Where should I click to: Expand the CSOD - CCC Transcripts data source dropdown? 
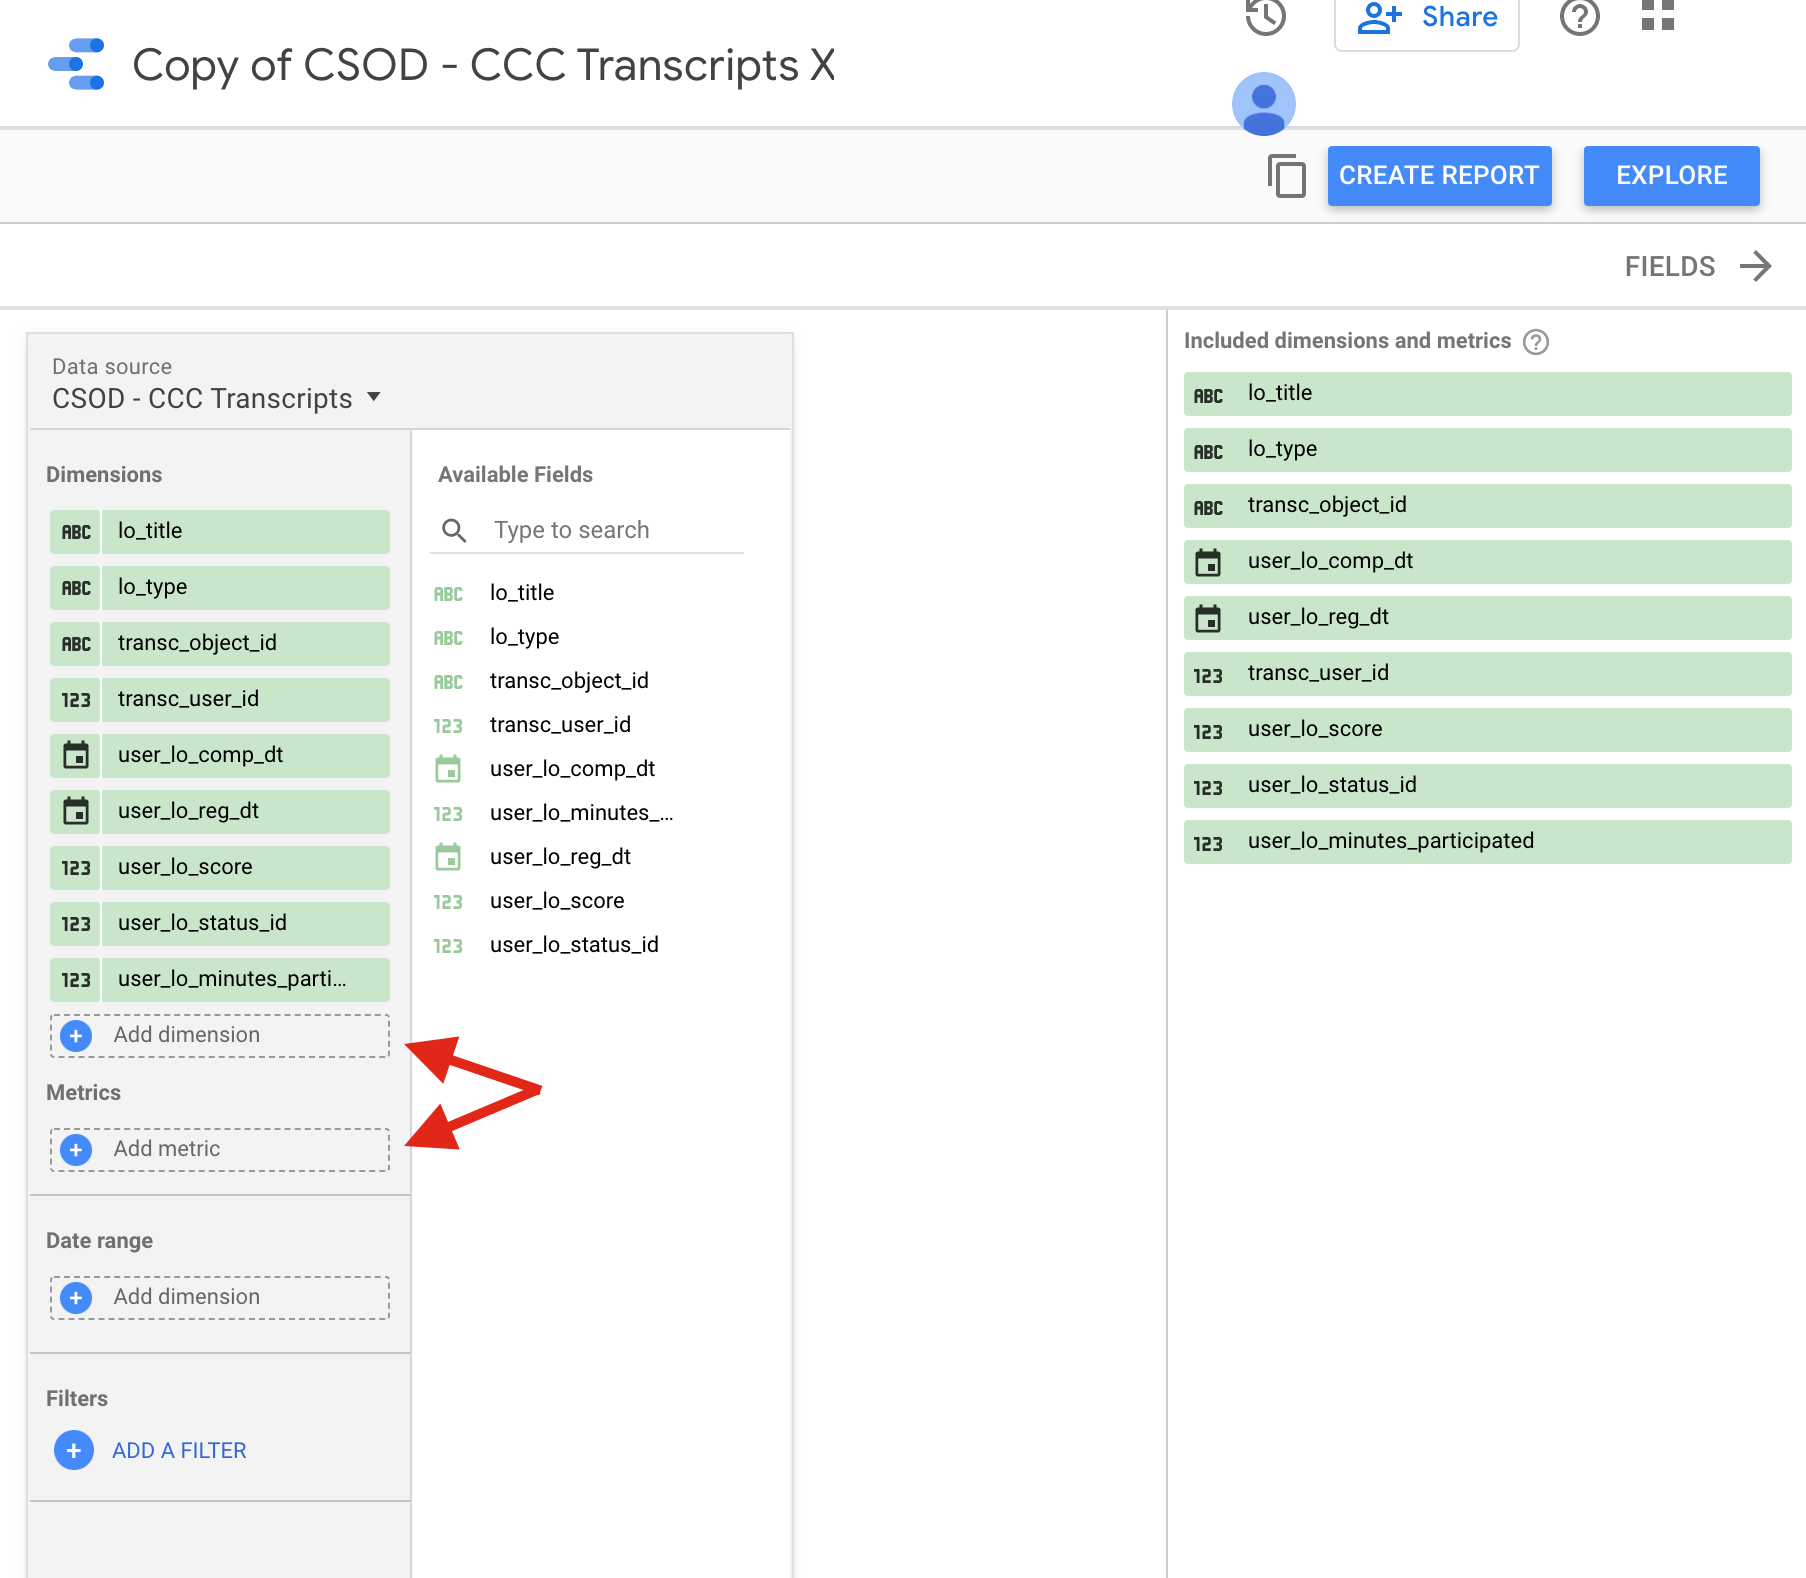click(x=374, y=397)
